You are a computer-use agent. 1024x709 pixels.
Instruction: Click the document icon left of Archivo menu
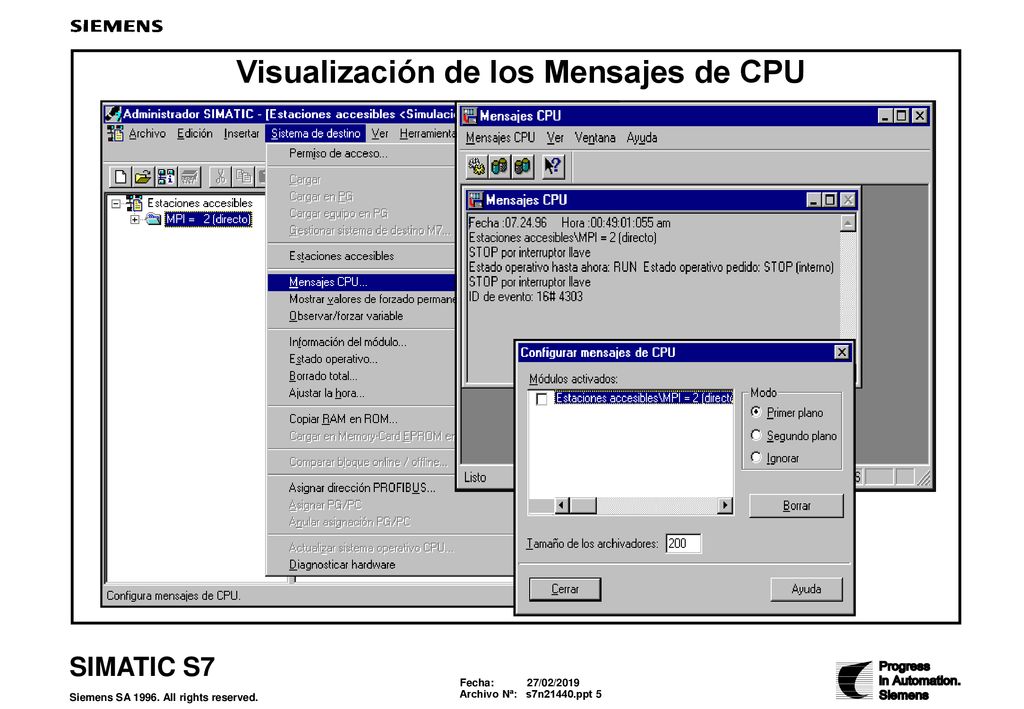[115, 134]
